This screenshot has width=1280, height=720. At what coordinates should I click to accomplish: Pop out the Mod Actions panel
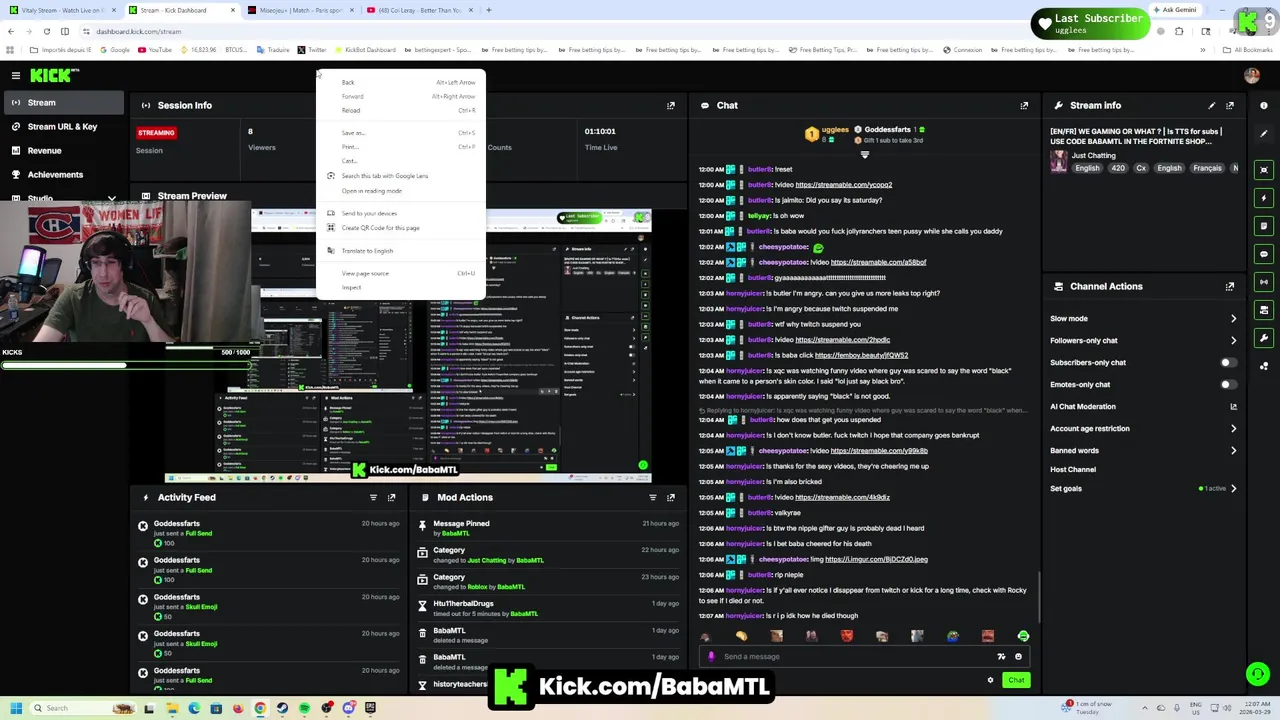[671, 497]
